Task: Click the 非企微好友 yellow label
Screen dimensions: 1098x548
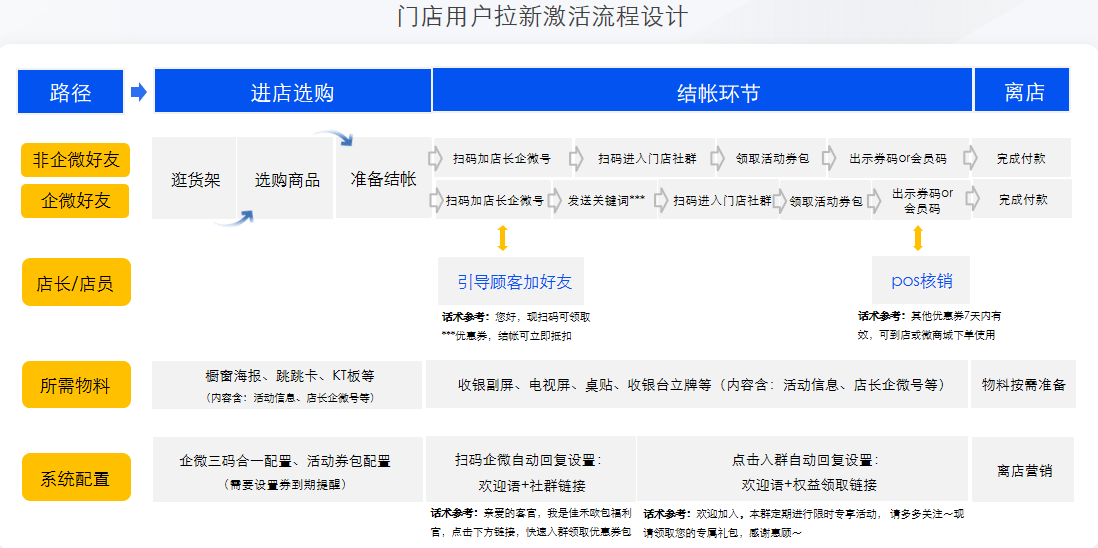Action: (x=76, y=160)
